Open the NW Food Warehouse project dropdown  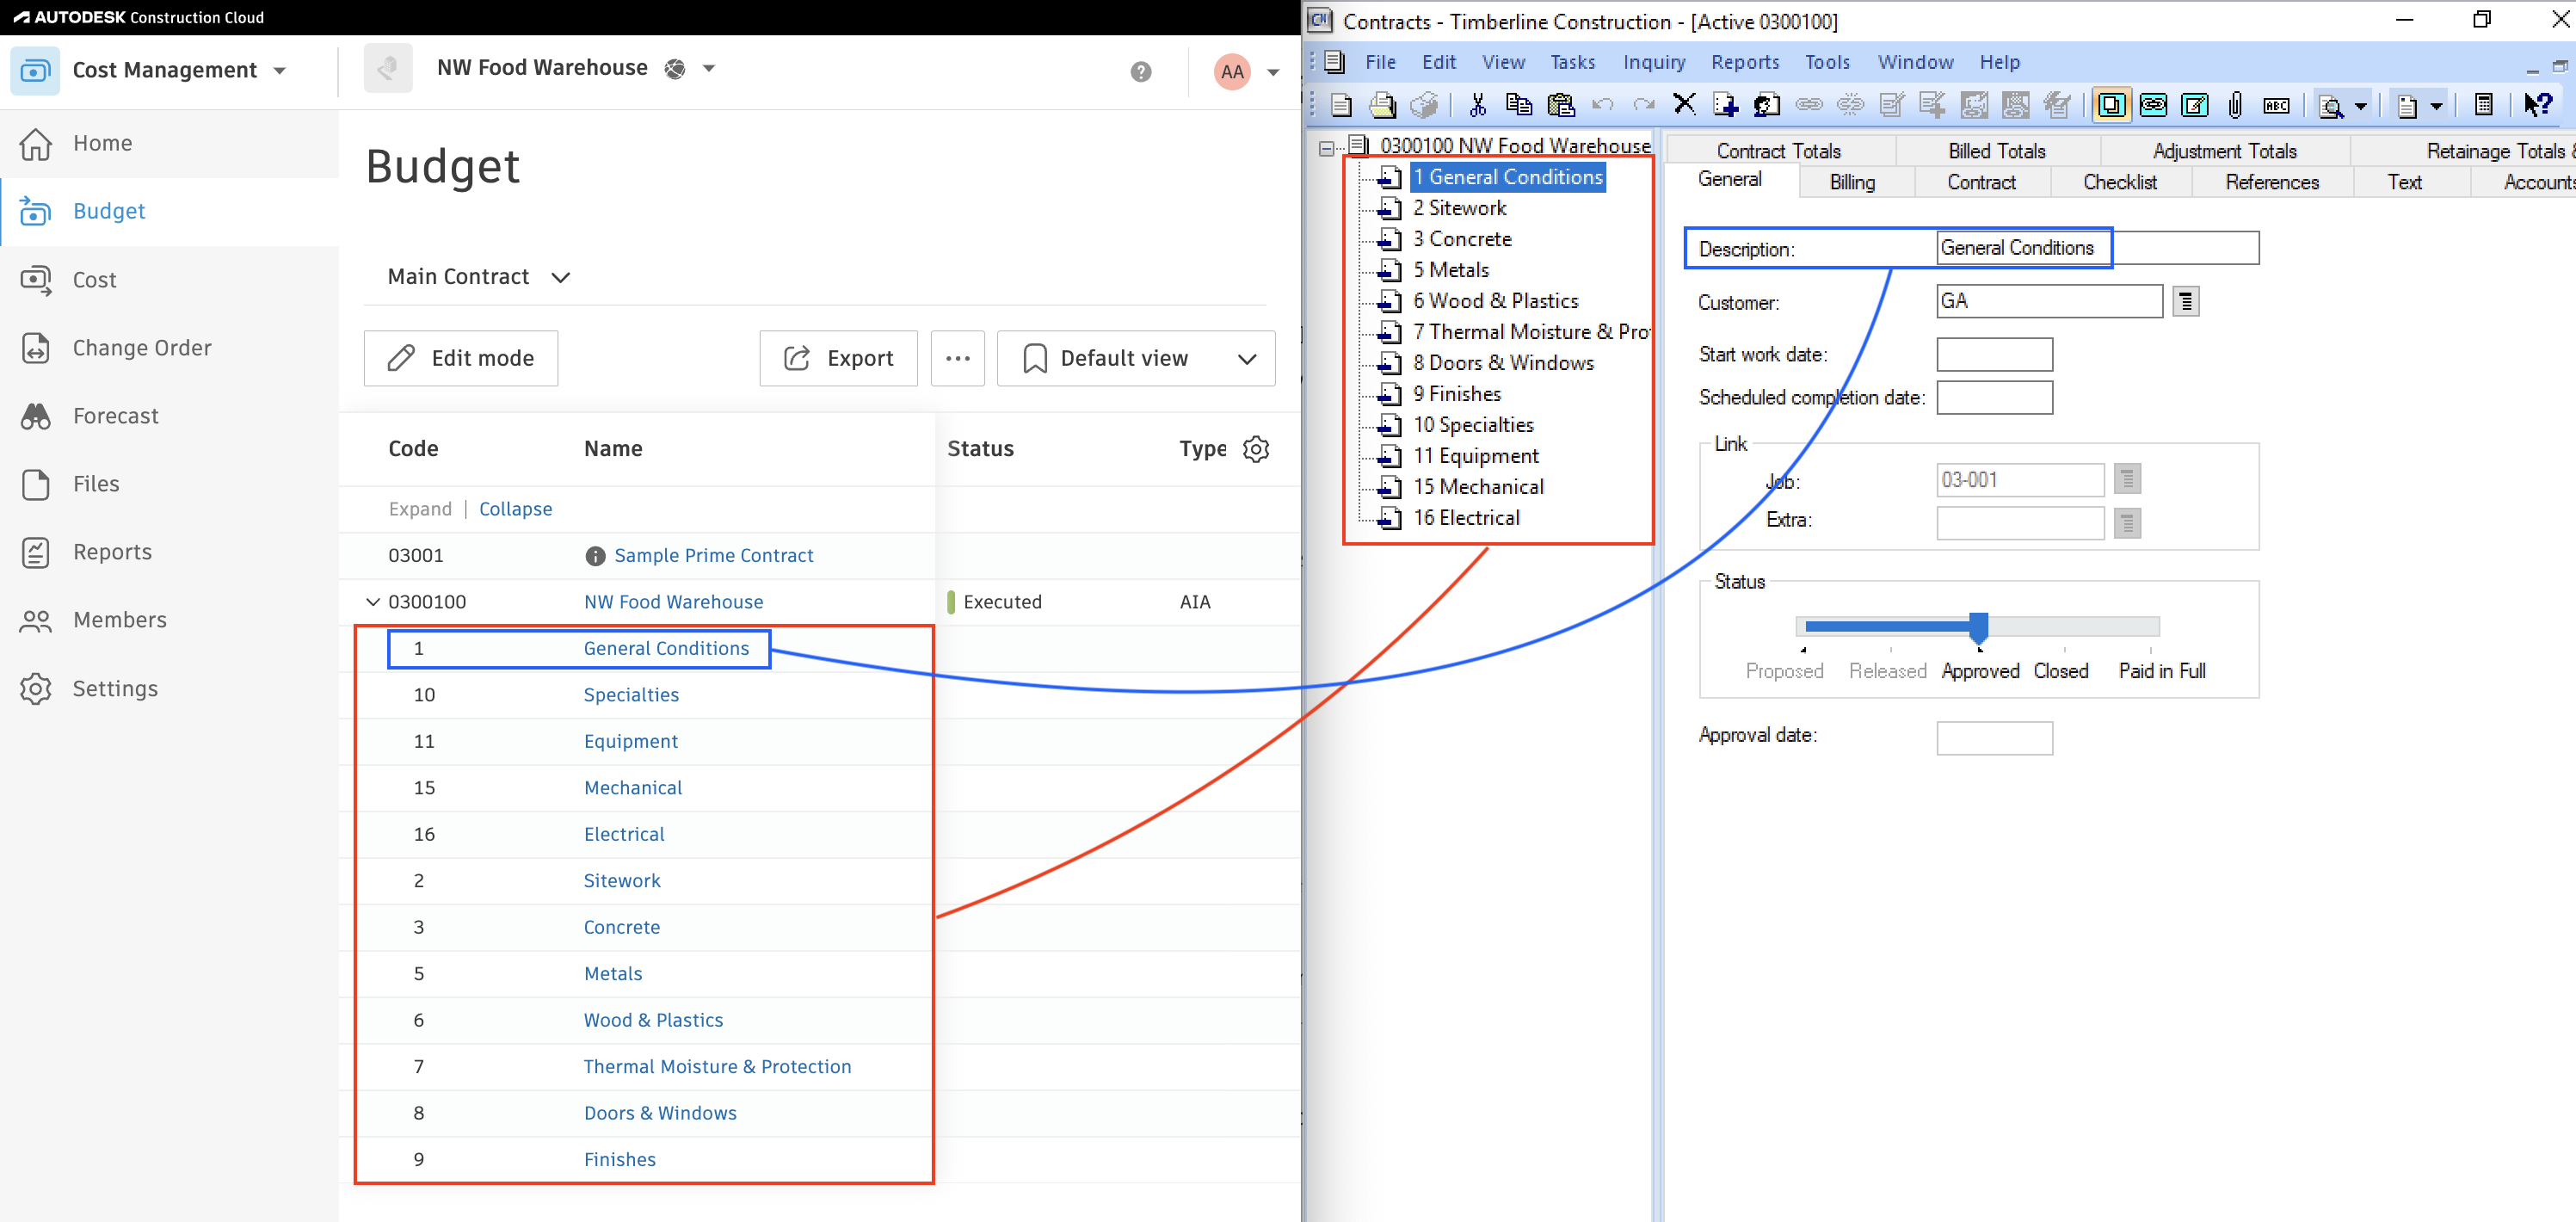click(x=709, y=68)
